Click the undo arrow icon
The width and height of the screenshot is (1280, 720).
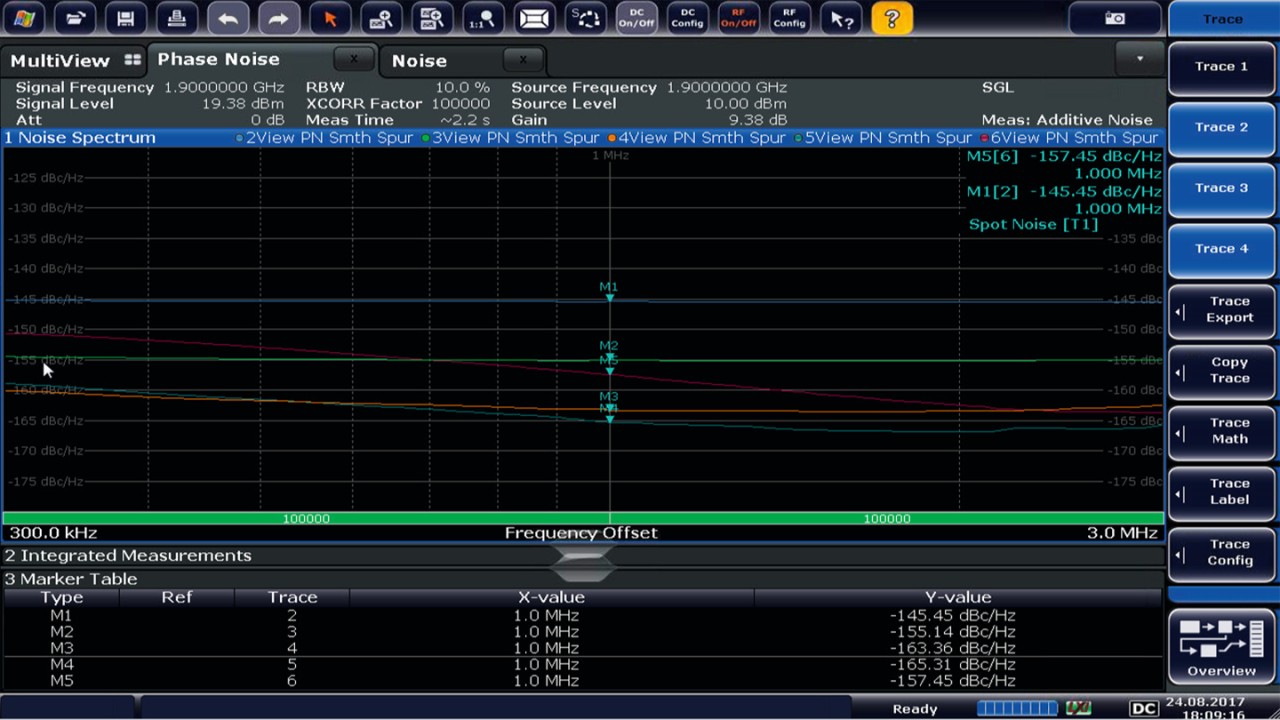[x=228, y=18]
